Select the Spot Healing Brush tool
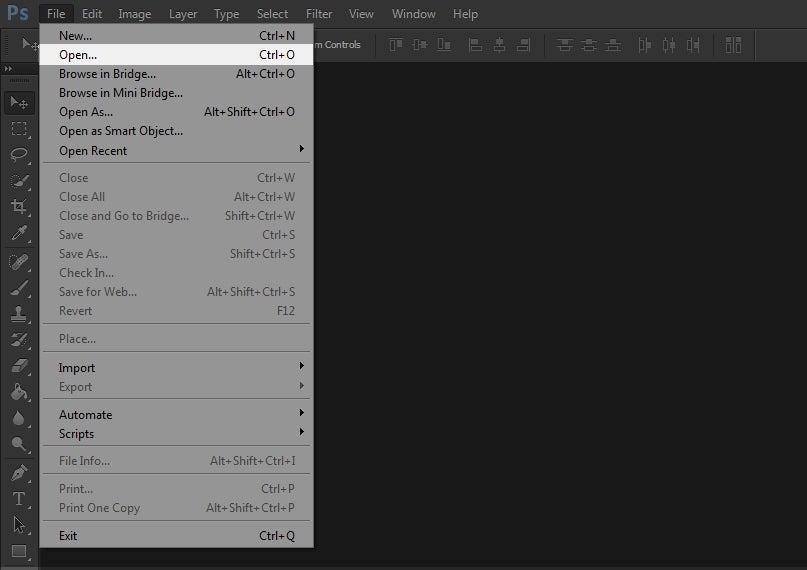 click(x=19, y=262)
